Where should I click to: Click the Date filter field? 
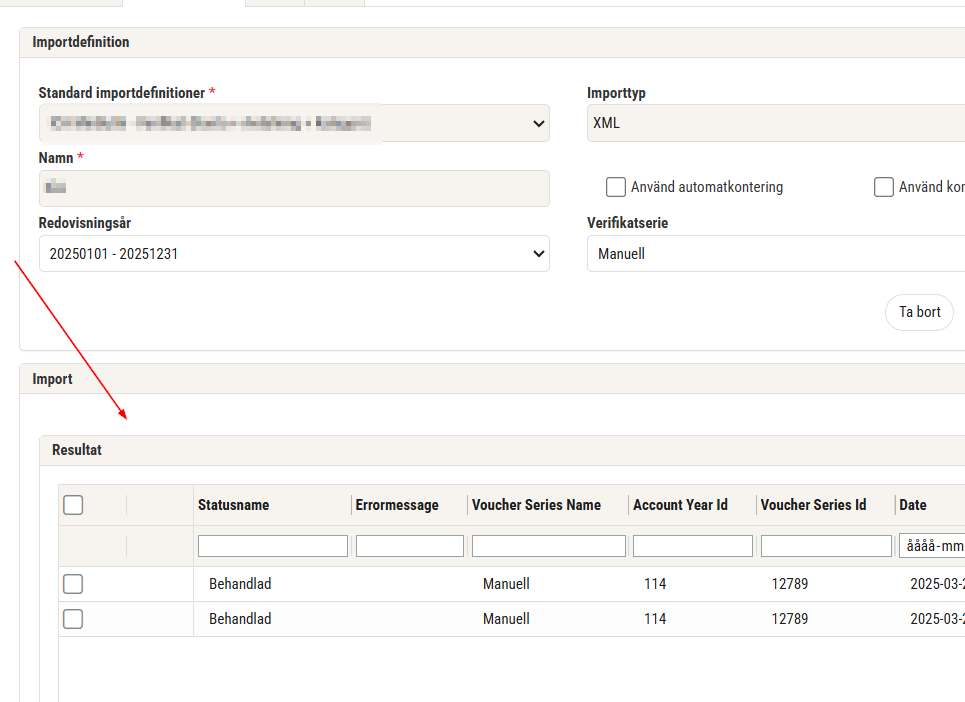point(931,546)
